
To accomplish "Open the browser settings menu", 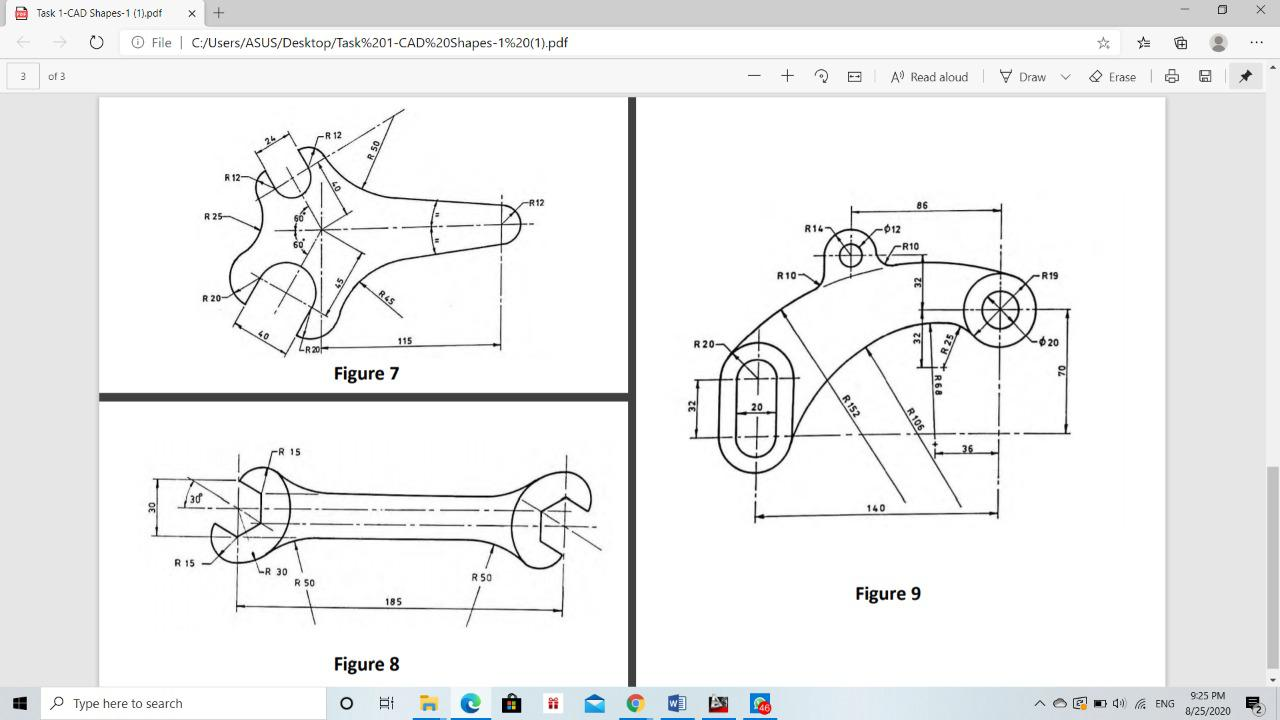I will tap(1257, 42).
